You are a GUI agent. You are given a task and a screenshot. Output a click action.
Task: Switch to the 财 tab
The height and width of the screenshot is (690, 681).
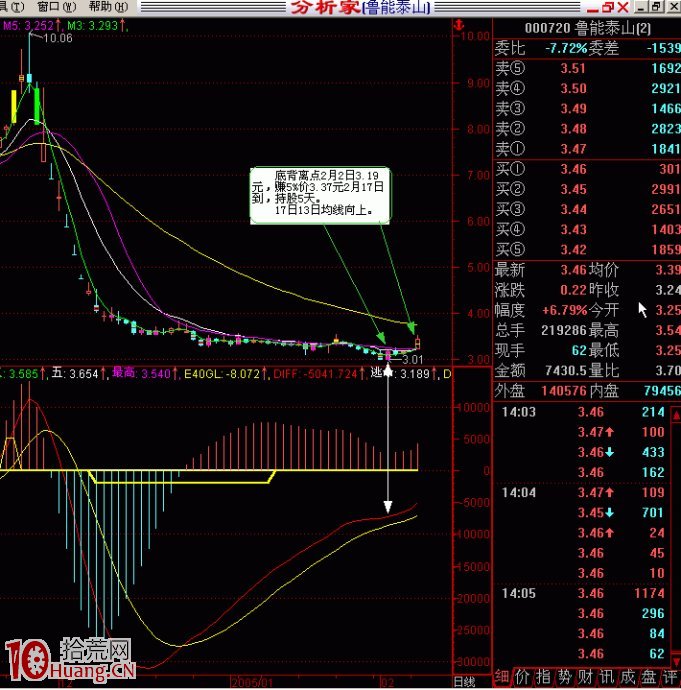tap(586, 677)
